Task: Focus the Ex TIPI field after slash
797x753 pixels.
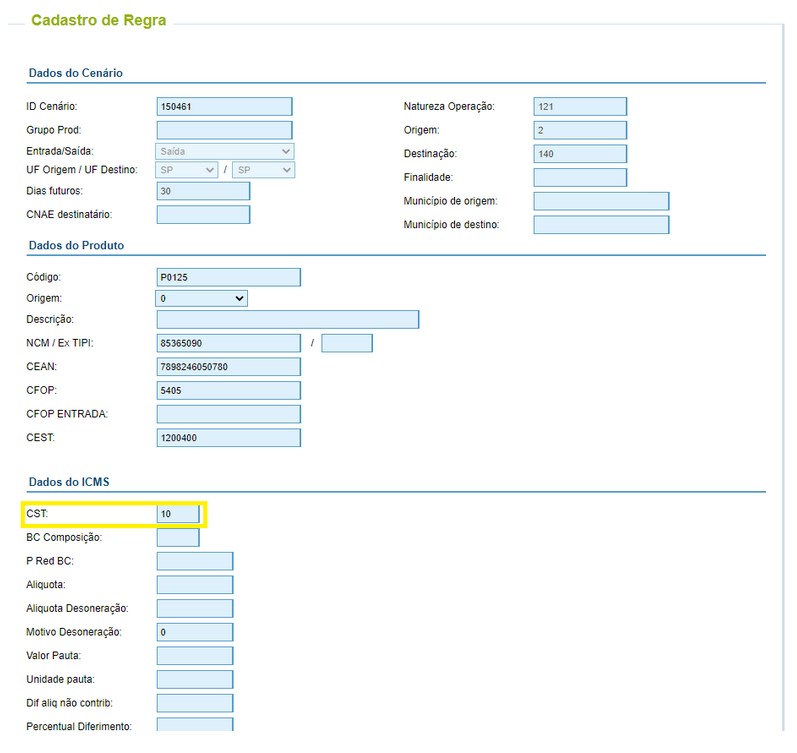Action: [347, 343]
